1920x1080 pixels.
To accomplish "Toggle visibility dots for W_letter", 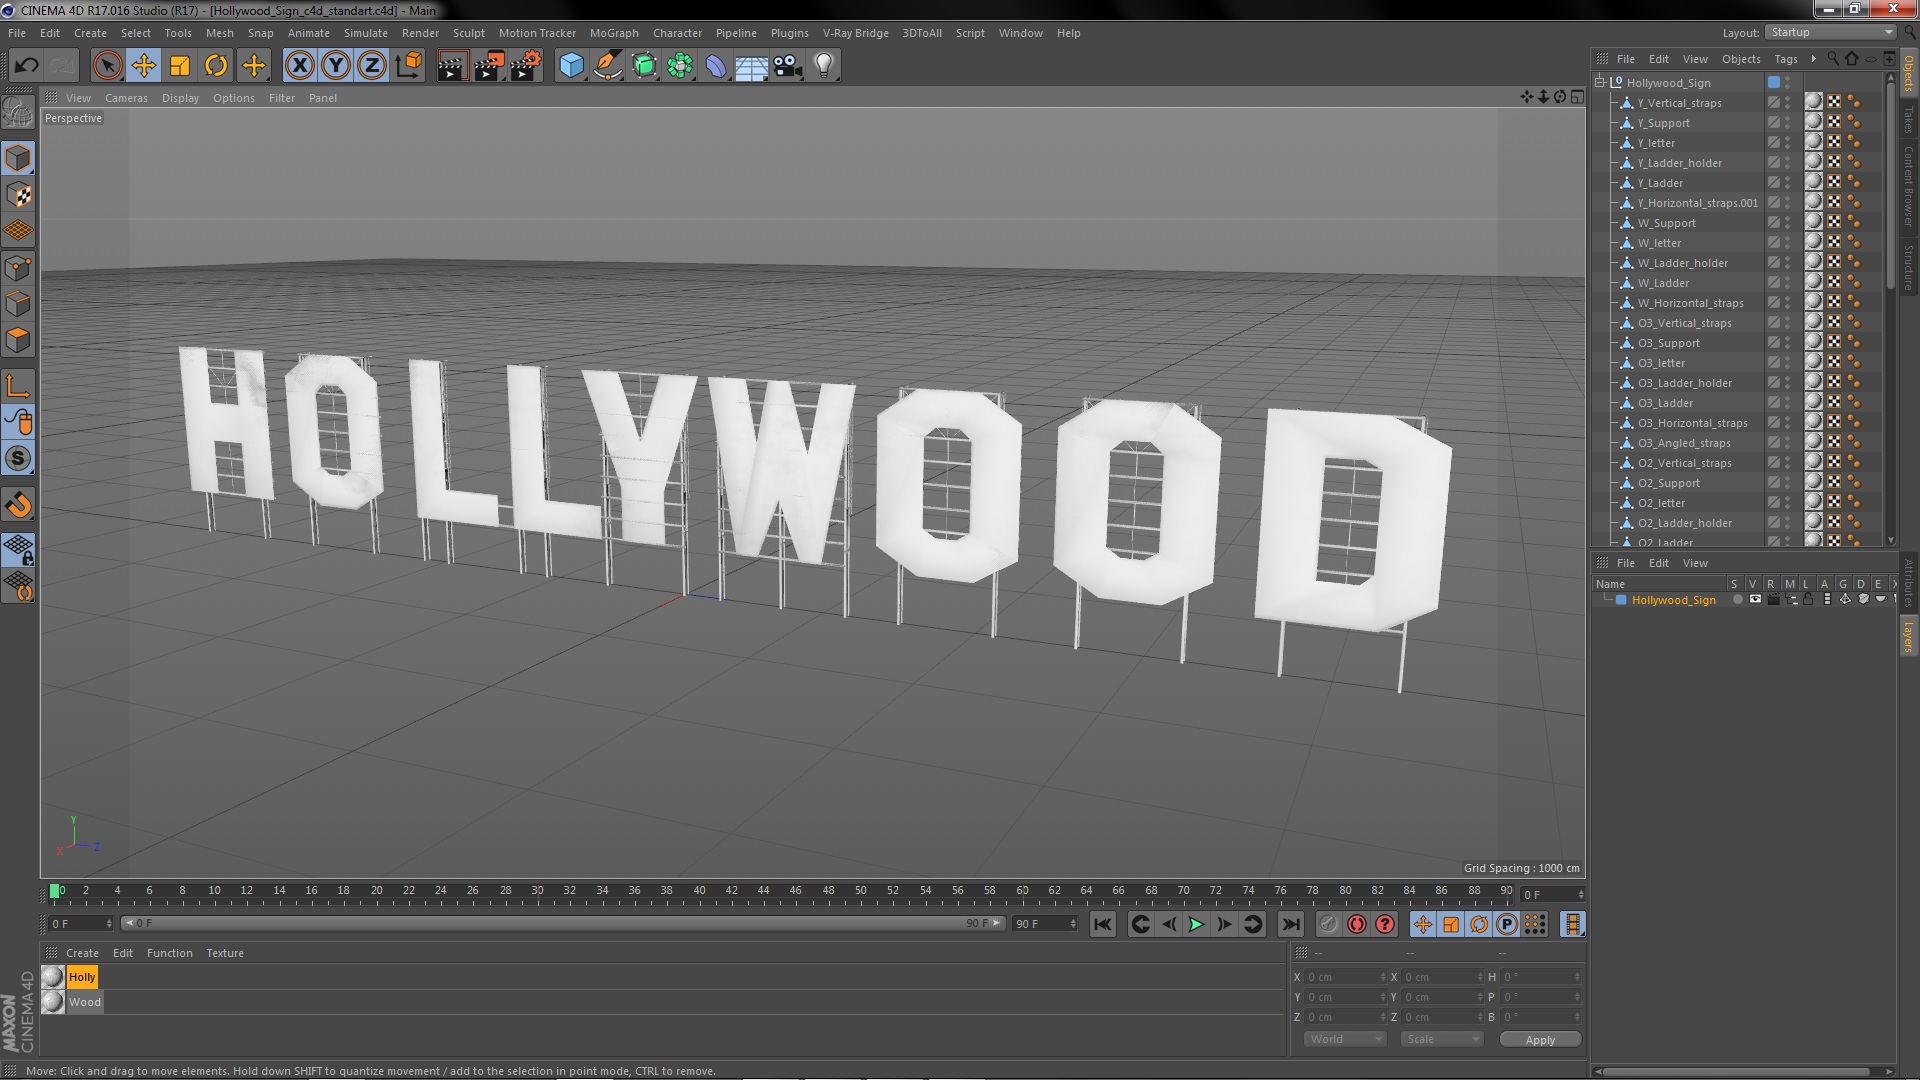I will [1788, 242].
